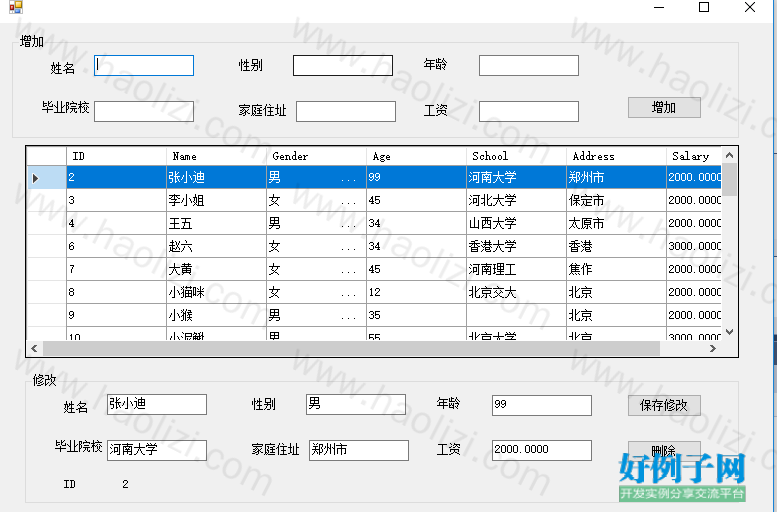Image resolution: width=777 pixels, height=512 pixels.
Task: Click the grid's vertical scrollbar down arrow
Action: (729, 332)
